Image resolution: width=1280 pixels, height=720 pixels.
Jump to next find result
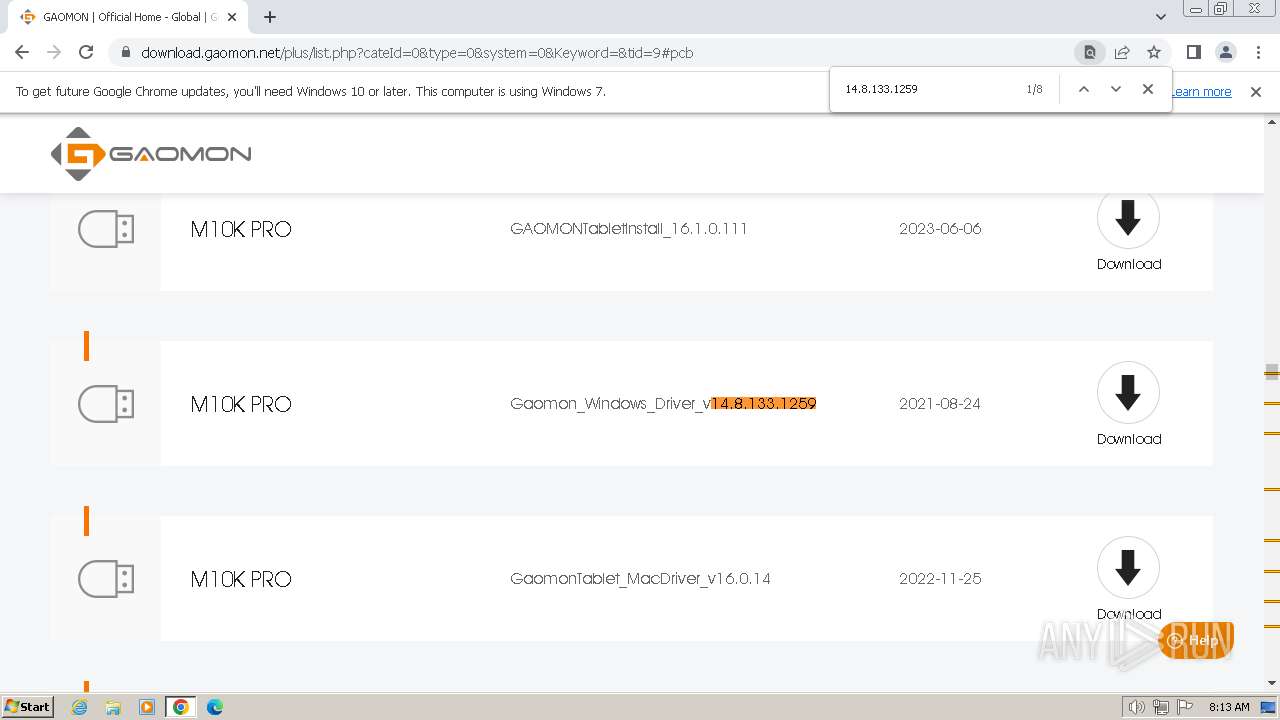pos(1116,89)
